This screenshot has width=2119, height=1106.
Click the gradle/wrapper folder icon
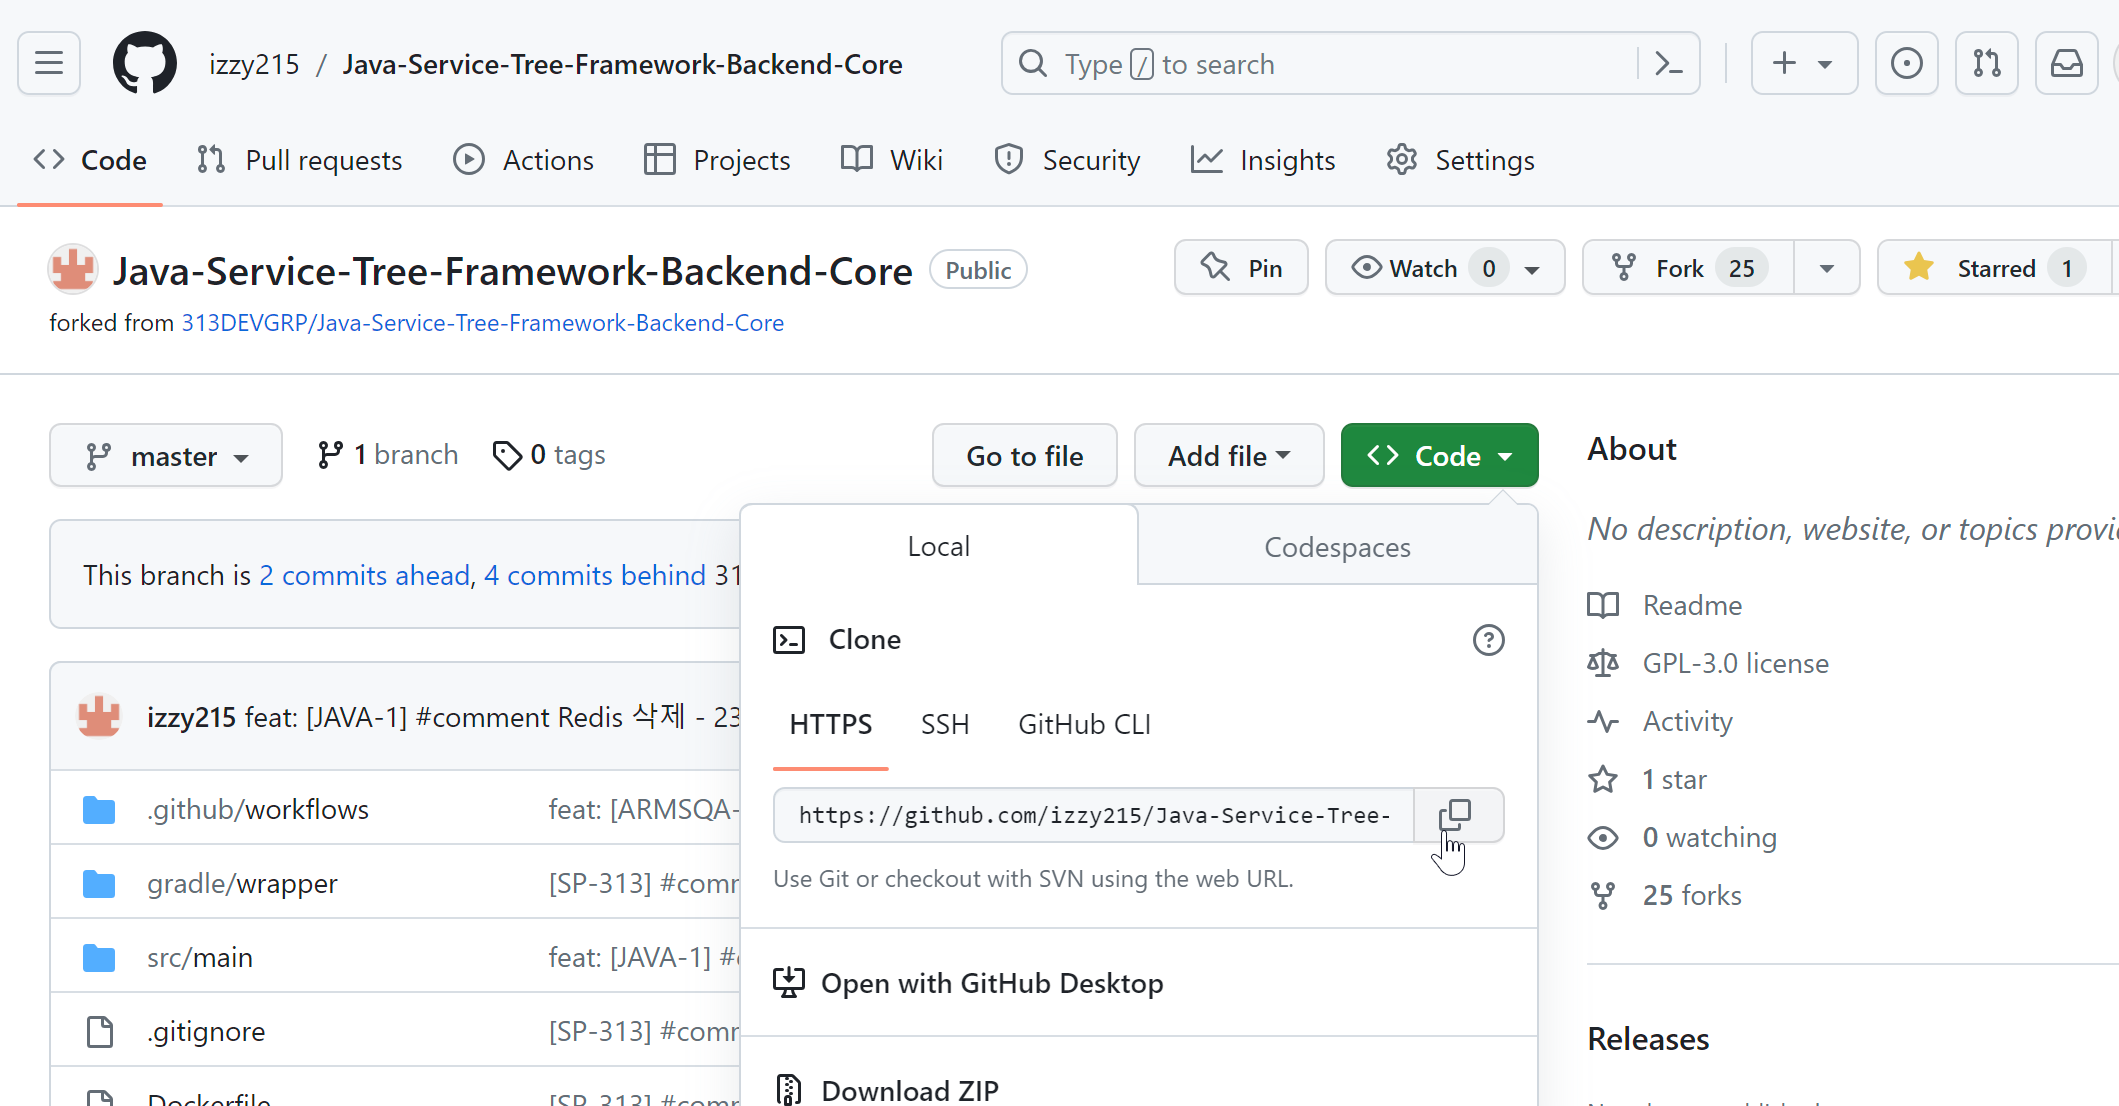pos(99,883)
